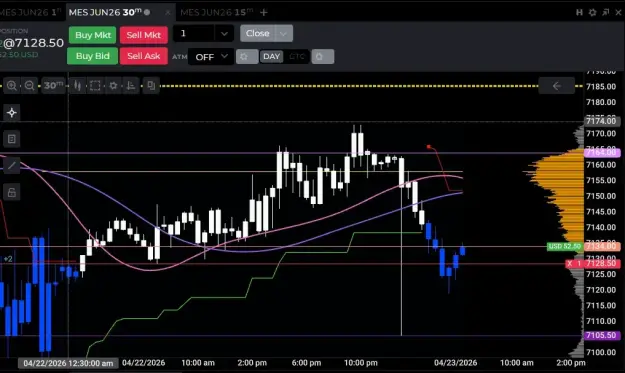Switch to the MES JUN26 15m tab
The image size is (625, 373).
pyautogui.click(x=216, y=12)
